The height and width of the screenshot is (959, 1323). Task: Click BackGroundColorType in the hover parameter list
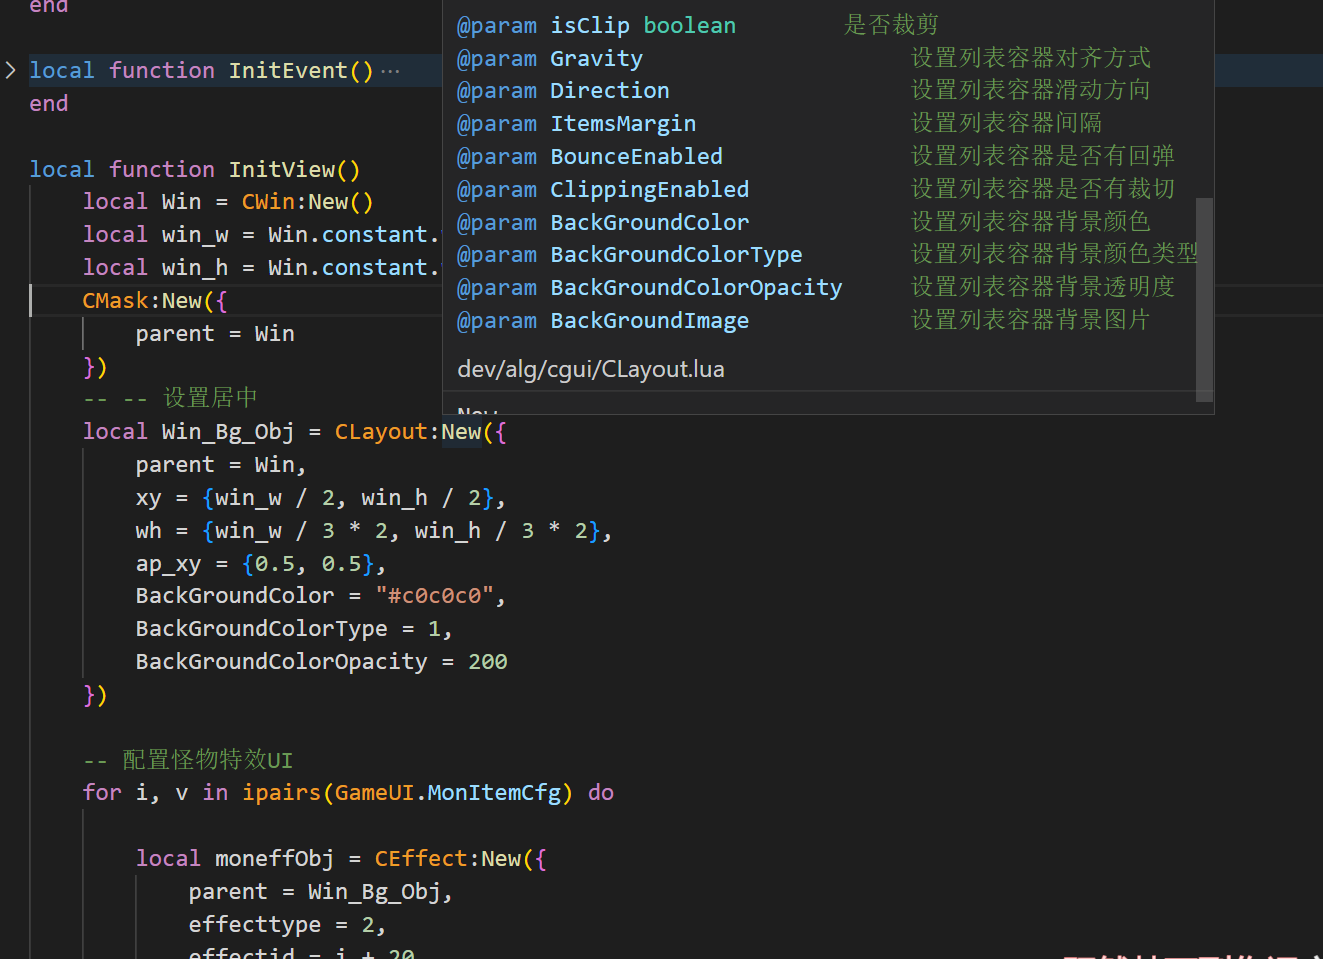pyautogui.click(x=677, y=255)
